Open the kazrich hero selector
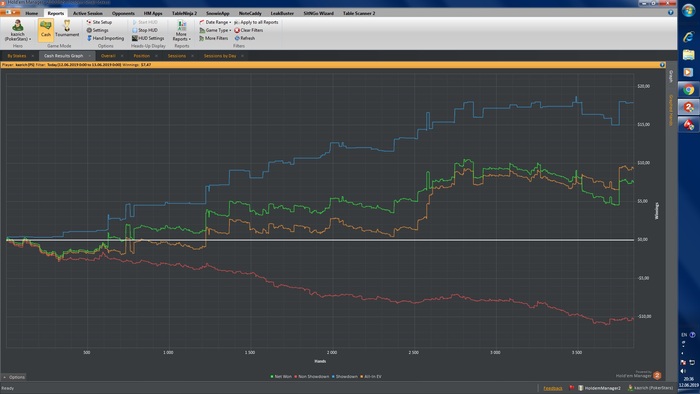Viewport: 700px width, 394px height. click(18, 30)
